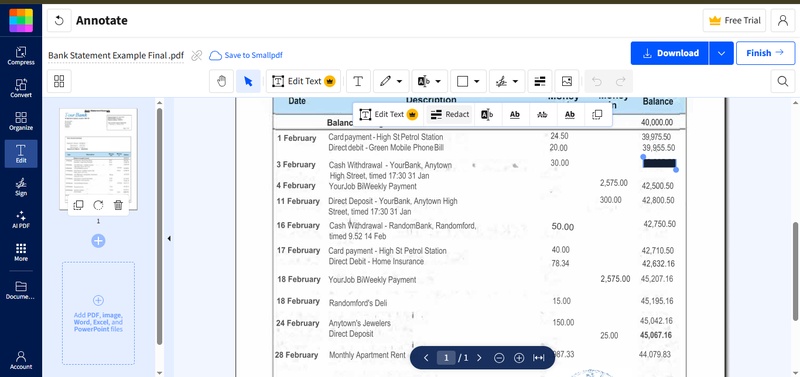Click Edit Text in main toolbar
Image resolution: width=800 pixels, height=377 pixels.
304,81
